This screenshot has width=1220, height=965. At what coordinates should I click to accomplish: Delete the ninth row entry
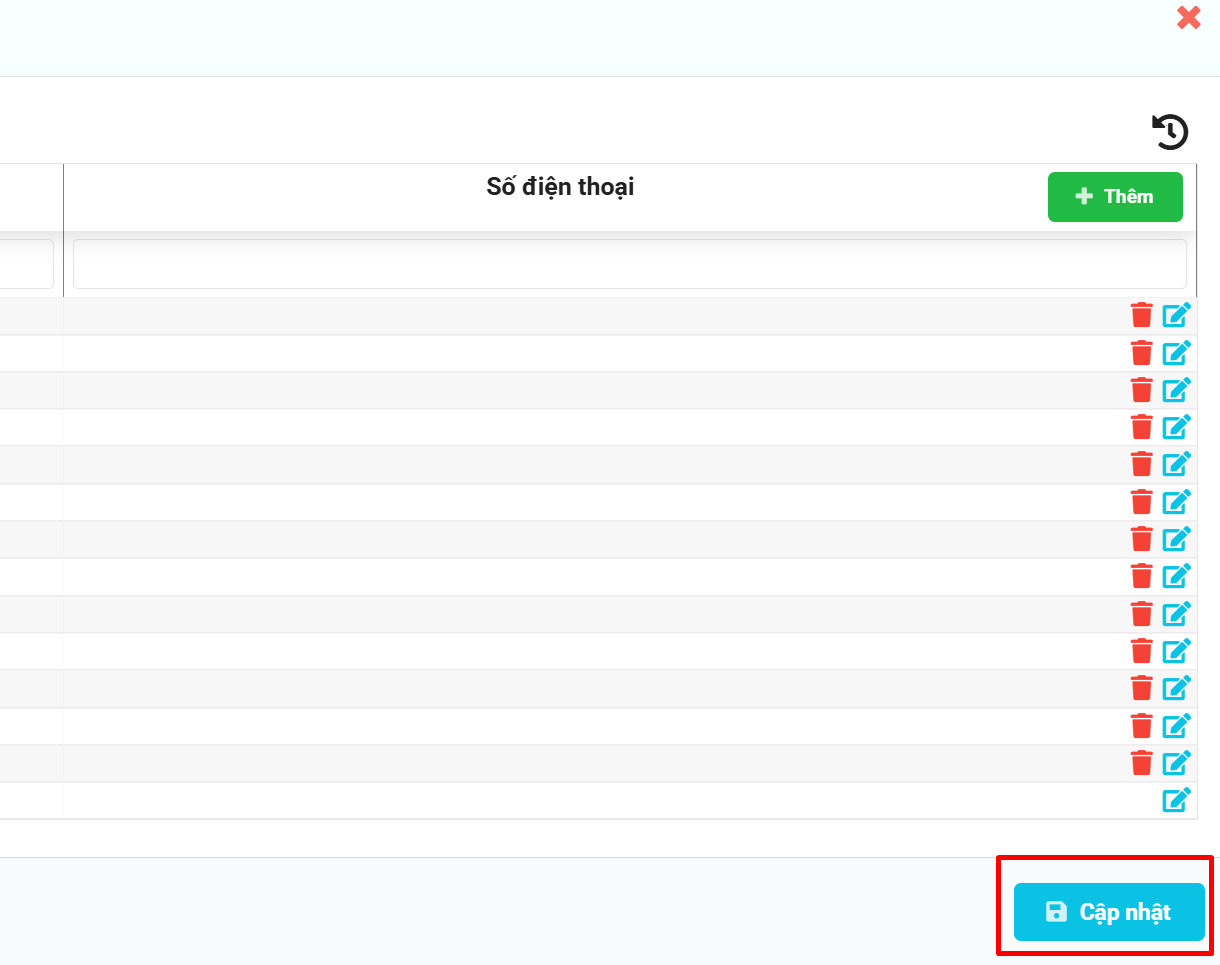(x=1141, y=613)
